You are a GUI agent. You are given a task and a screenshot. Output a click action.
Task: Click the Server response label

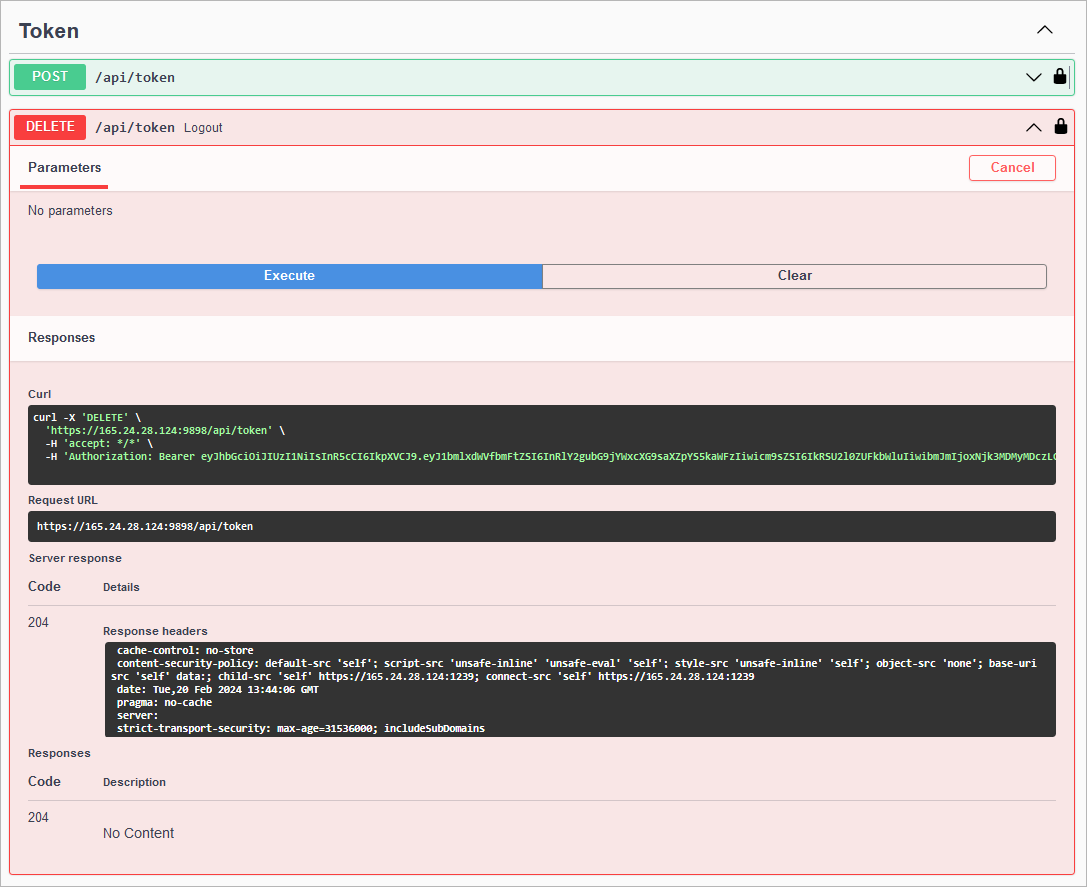[x=75, y=558]
